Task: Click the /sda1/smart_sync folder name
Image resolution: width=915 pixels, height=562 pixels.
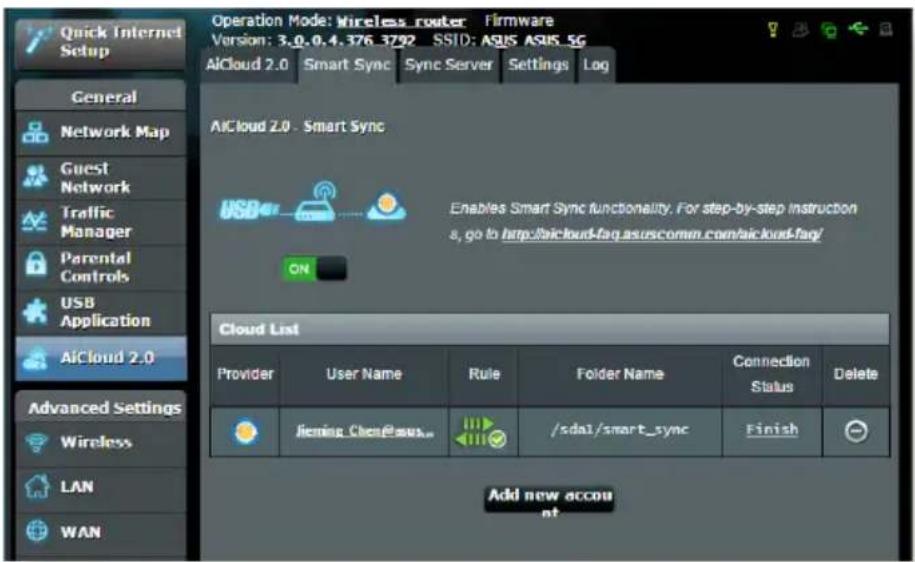Action: pyautogui.click(x=620, y=430)
